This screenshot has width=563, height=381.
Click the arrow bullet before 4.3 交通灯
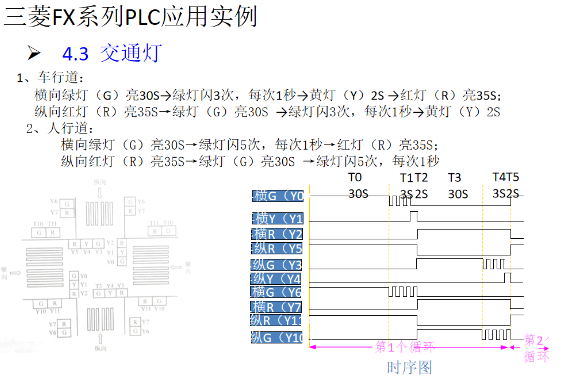(x=34, y=53)
